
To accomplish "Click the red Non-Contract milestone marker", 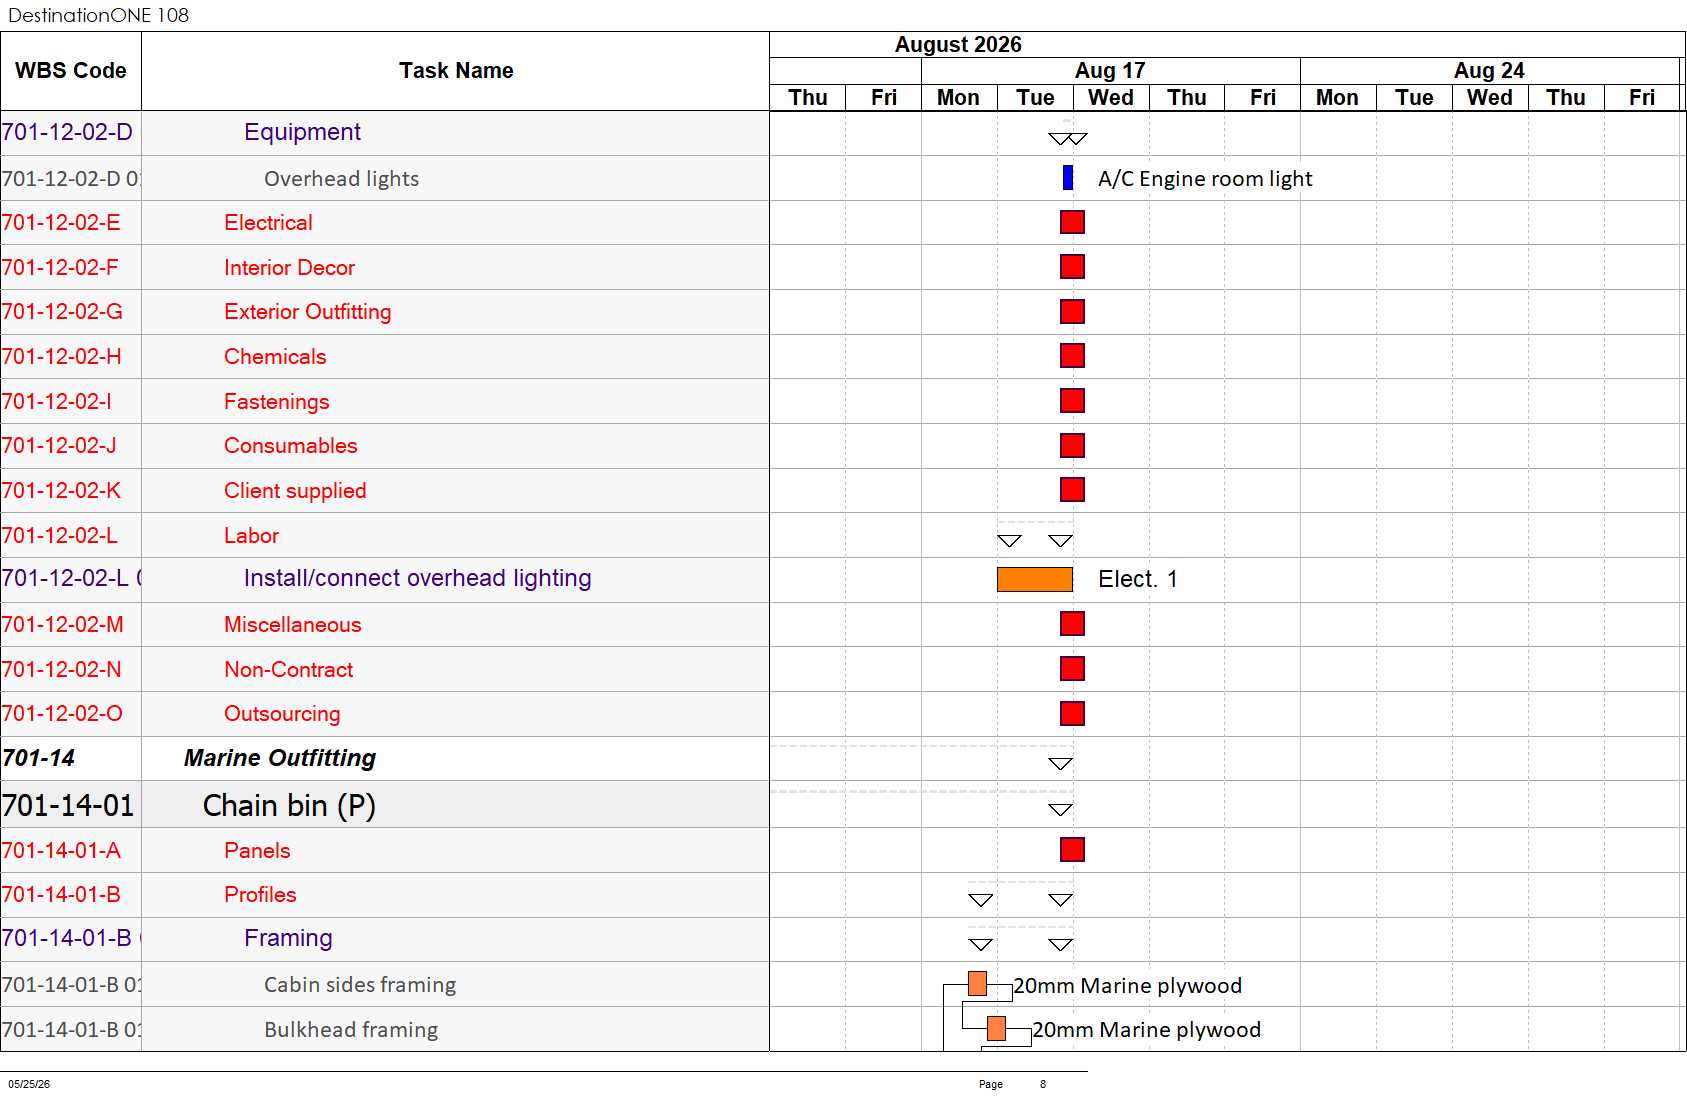I will point(1072,669).
